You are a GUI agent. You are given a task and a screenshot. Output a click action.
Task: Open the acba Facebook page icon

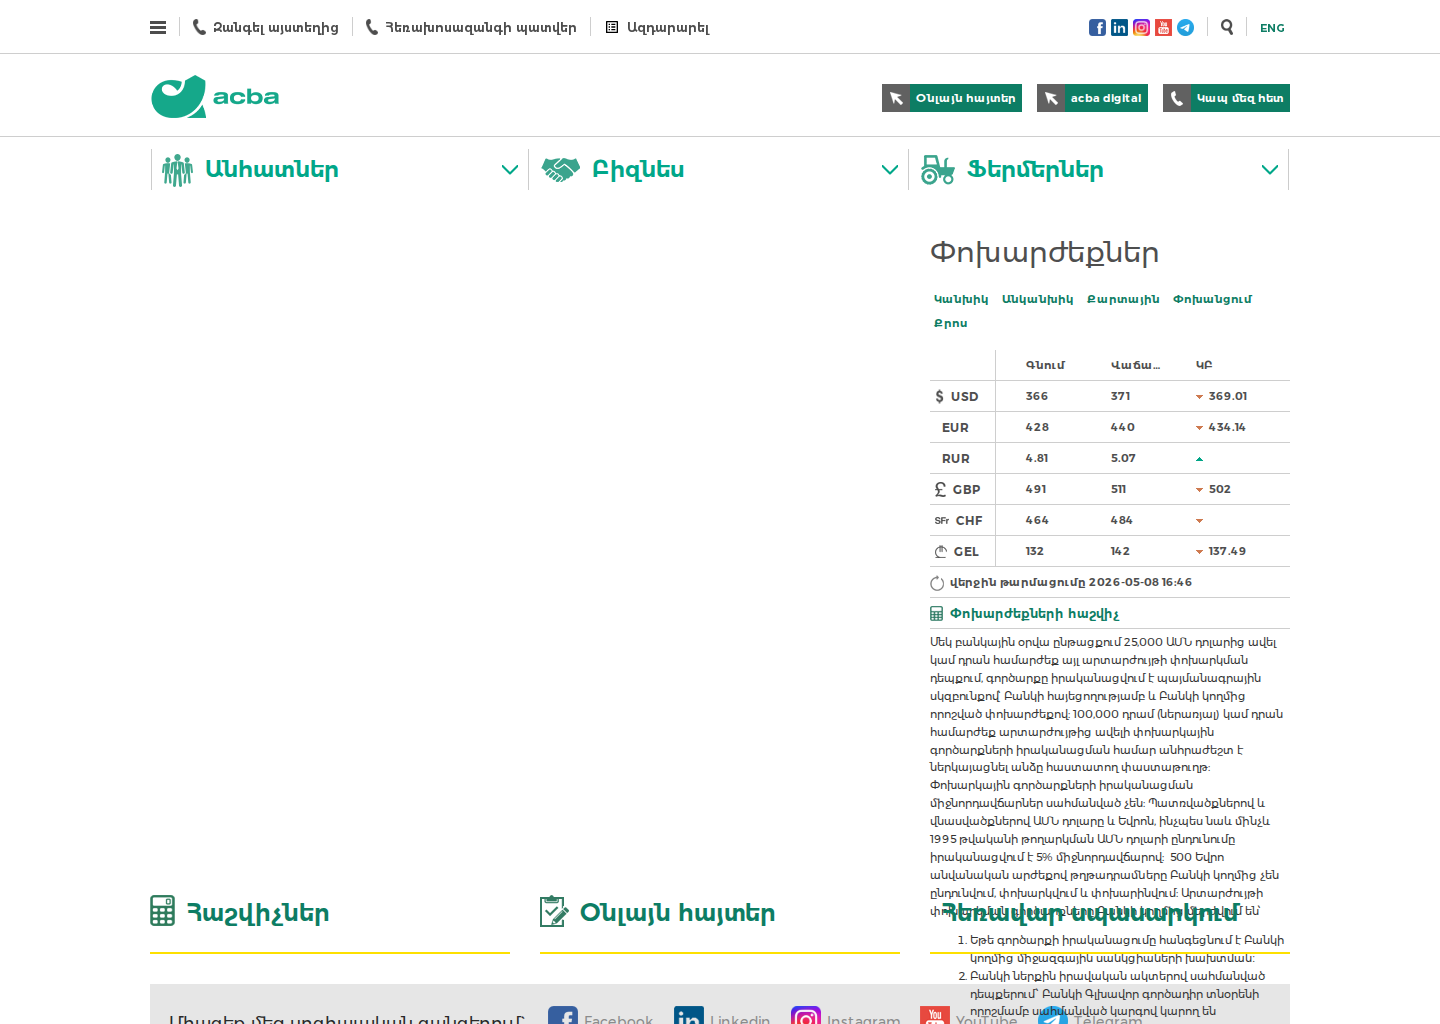(1097, 27)
